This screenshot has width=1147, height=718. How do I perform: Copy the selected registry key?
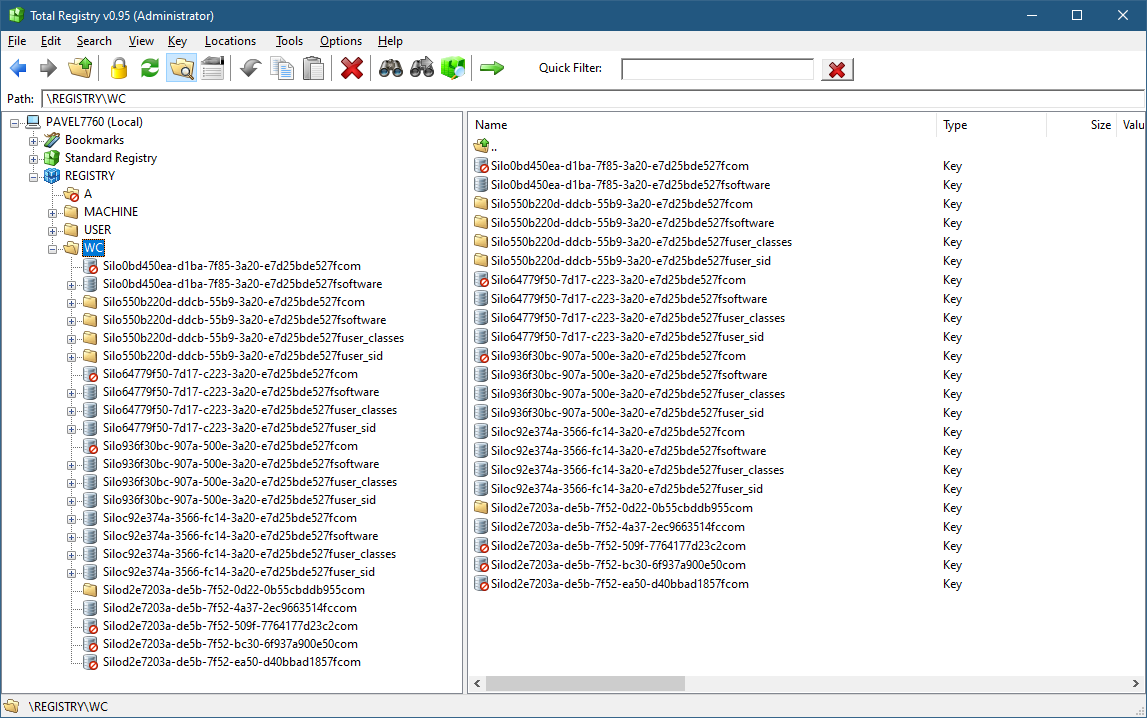tap(281, 68)
